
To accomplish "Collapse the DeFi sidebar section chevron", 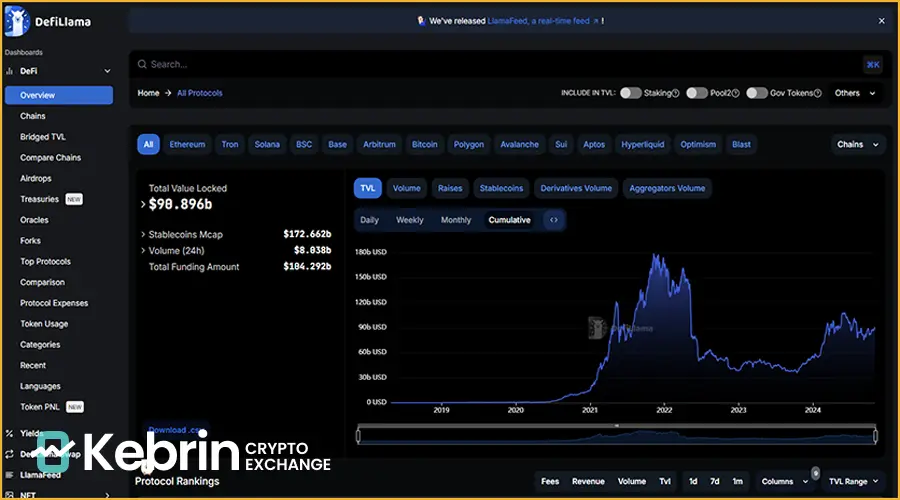I will tap(107, 71).
